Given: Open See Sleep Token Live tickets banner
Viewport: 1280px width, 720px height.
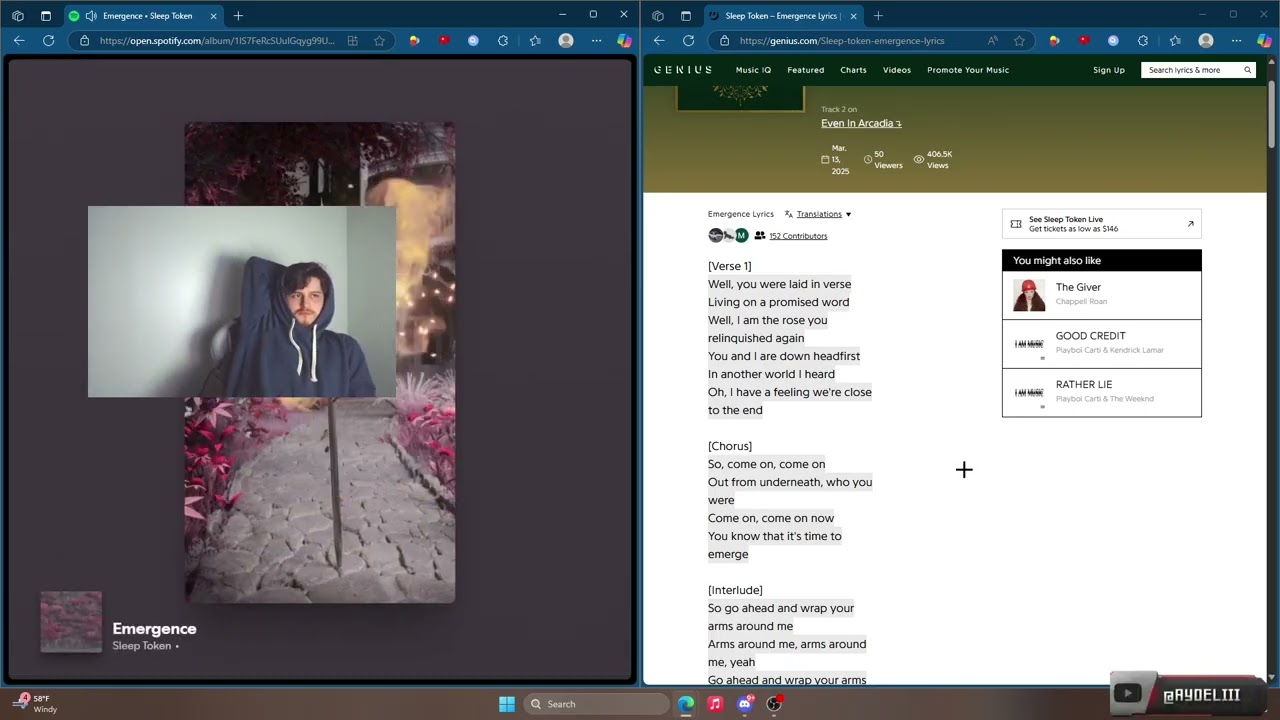Looking at the screenshot, I should [1102, 224].
